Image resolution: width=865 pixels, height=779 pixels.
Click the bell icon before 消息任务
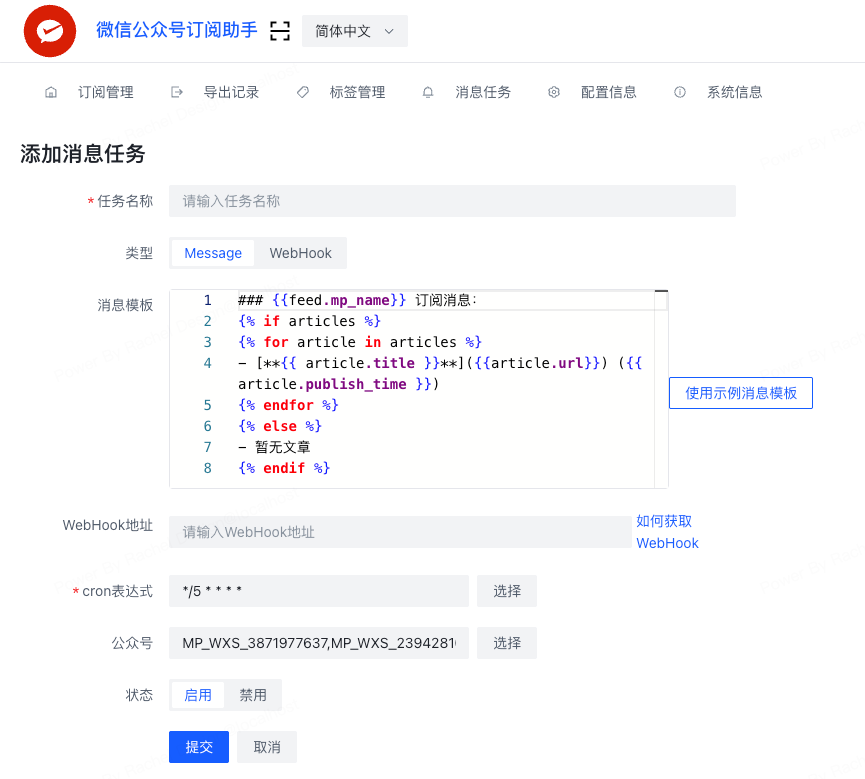point(428,92)
